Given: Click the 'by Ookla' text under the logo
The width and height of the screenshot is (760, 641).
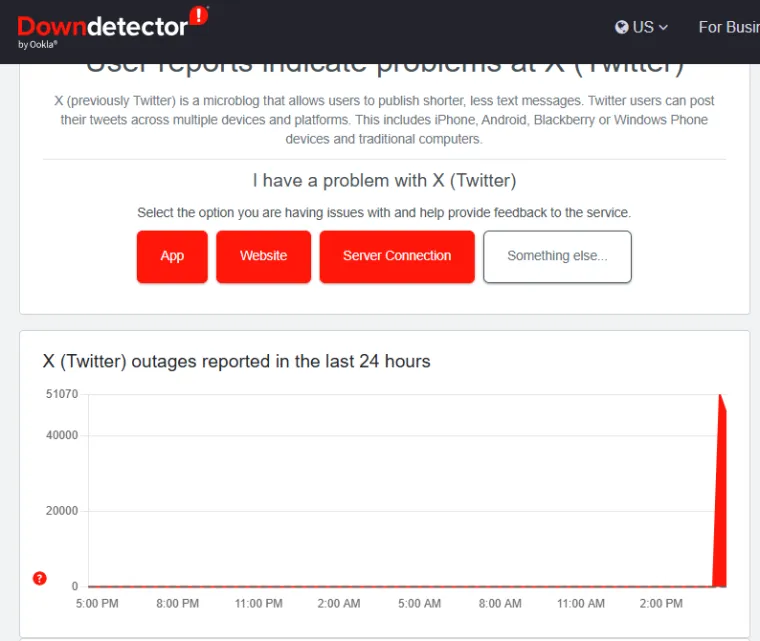Looking at the screenshot, I should (38, 45).
